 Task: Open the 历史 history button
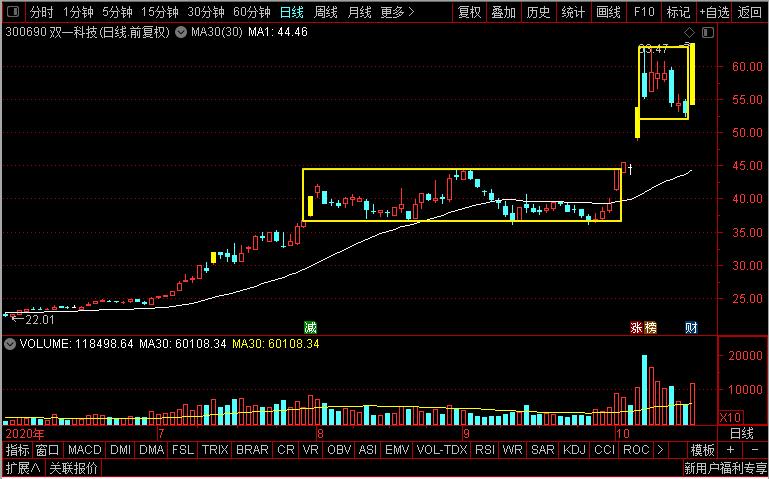(x=539, y=12)
